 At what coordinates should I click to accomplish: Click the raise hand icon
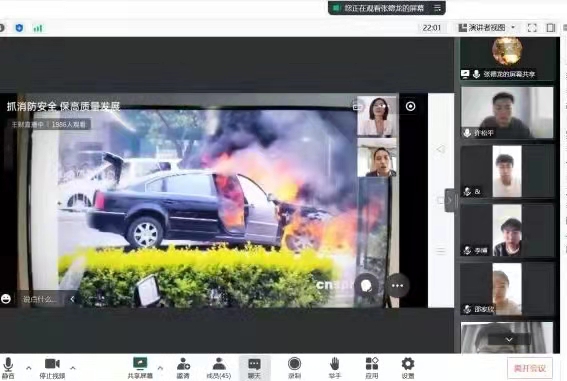click(334, 367)
